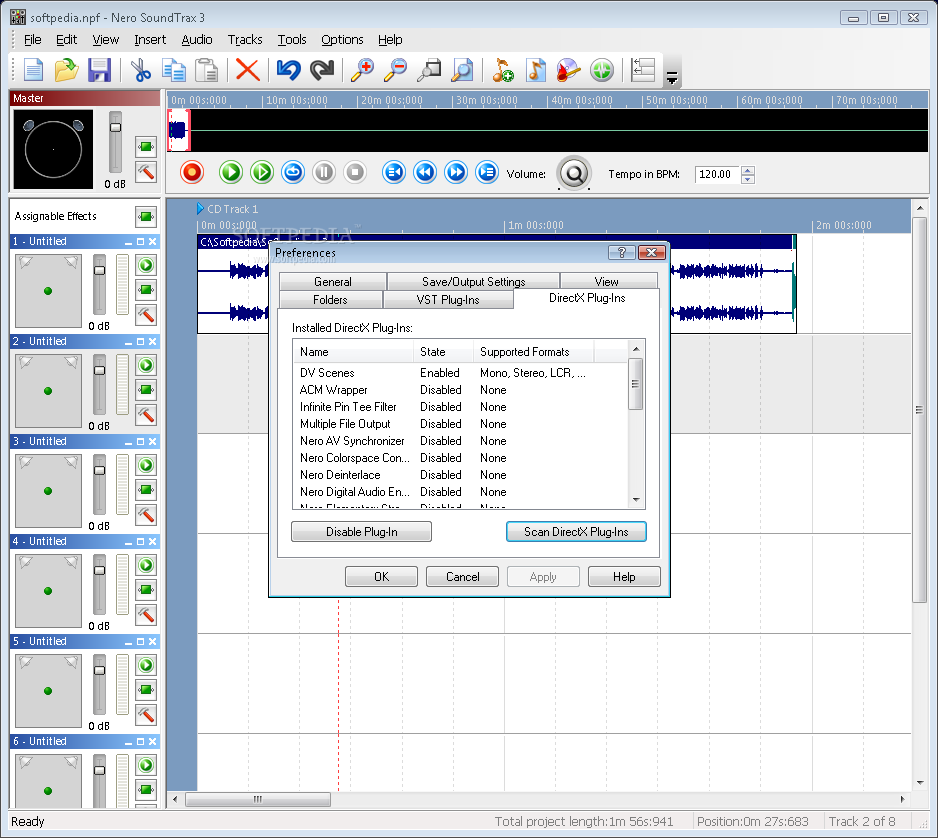Fast forward with the blue double-arrow button
This screenshot has height=838, width=938.
point(456,172)
